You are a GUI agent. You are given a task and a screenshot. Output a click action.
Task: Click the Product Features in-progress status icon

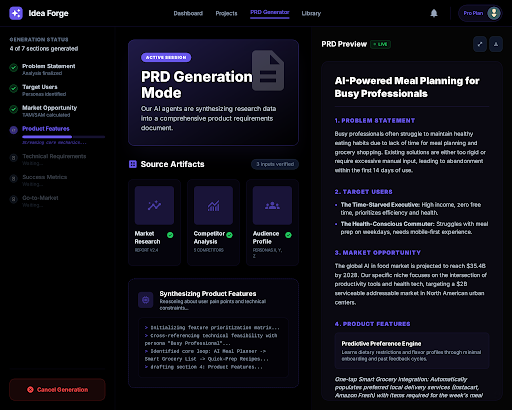tap(13, 130)
